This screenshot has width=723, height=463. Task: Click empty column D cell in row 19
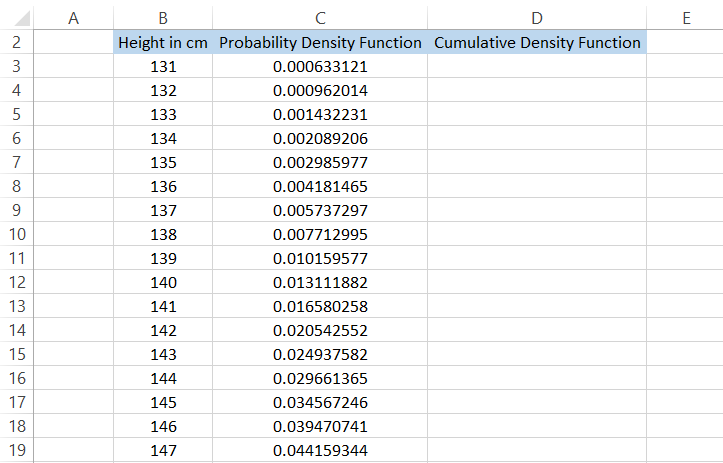point(537,450)
